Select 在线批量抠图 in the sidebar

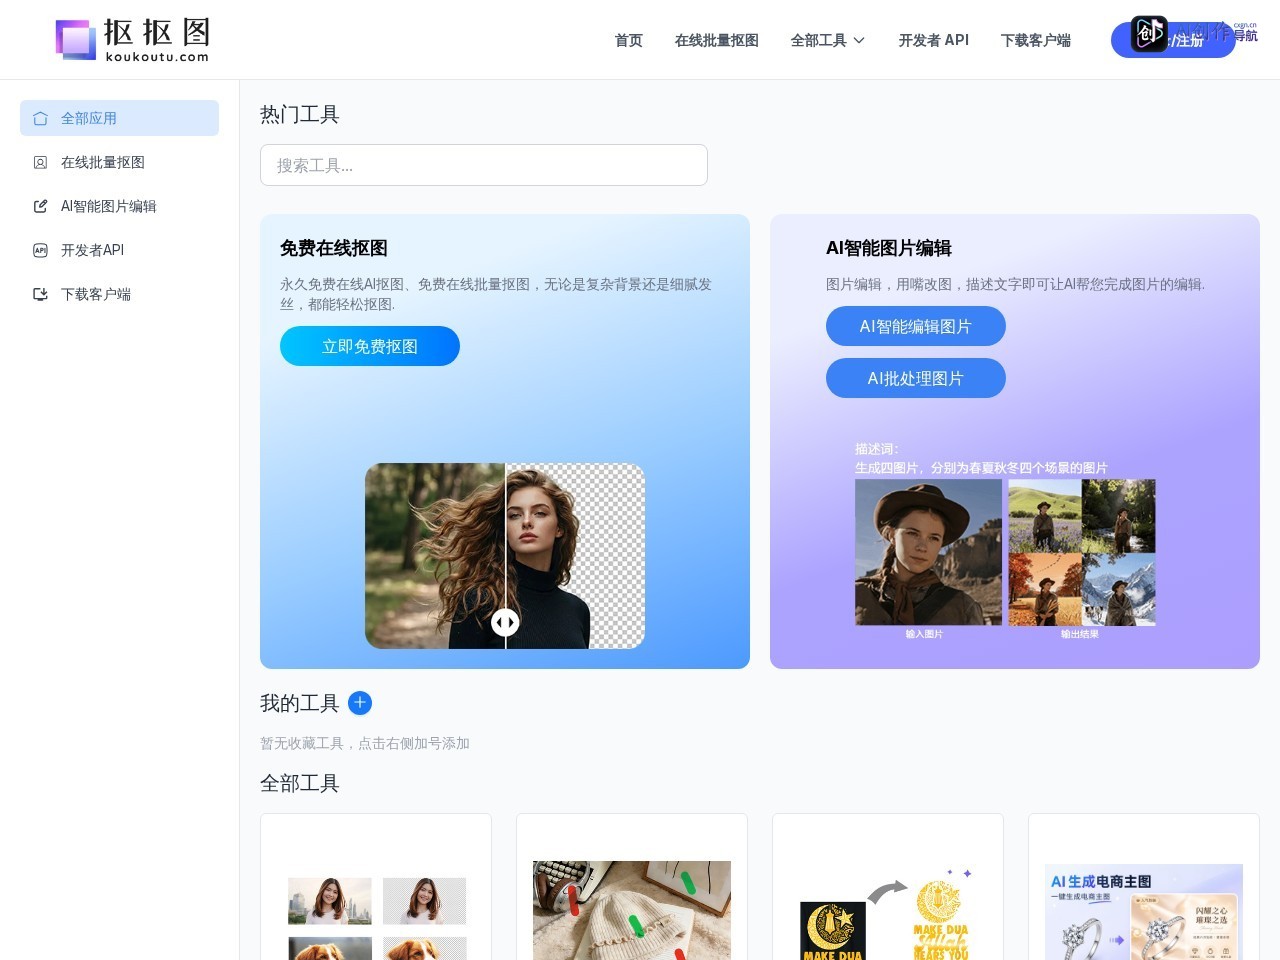click(119, 162)
